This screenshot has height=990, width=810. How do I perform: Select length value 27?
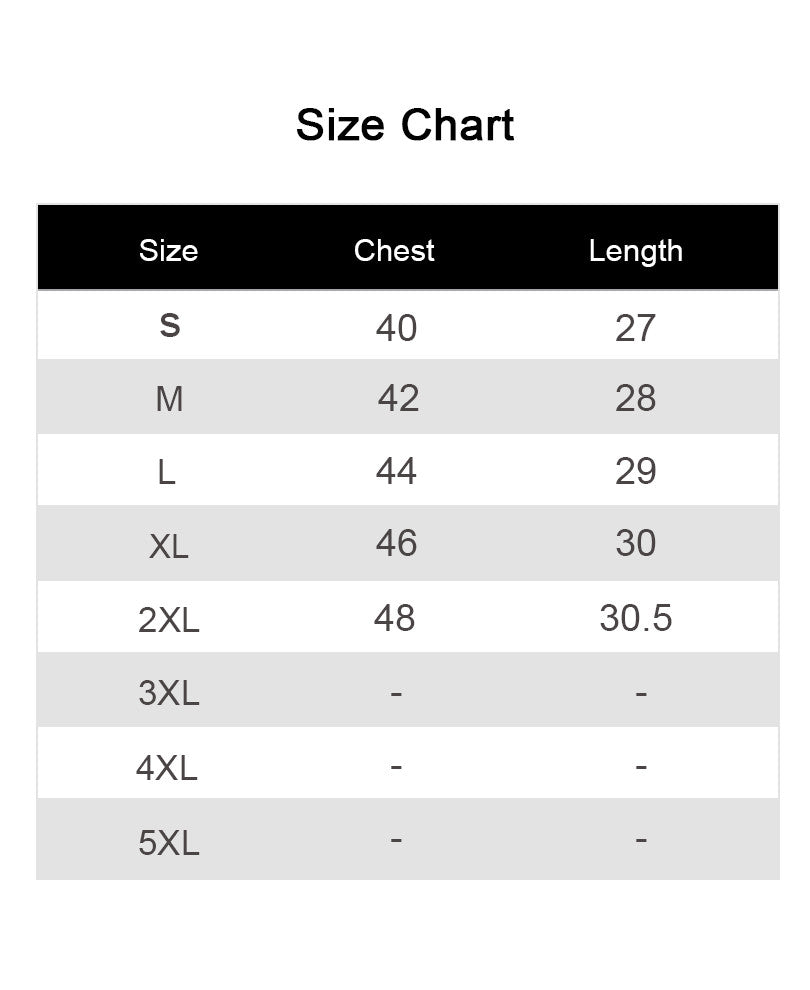pyautogui.click(x=636, y=328)
